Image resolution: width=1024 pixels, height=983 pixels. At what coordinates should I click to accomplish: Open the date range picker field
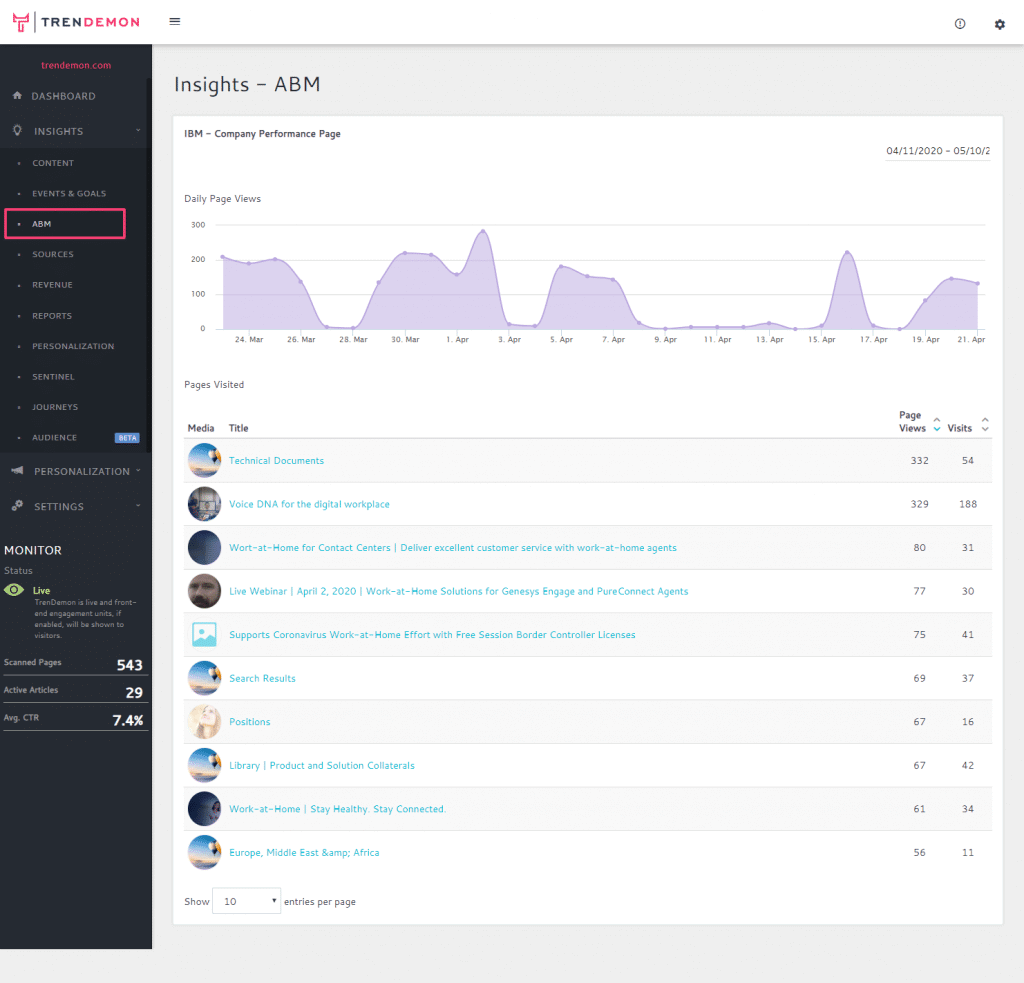[937, 151]
